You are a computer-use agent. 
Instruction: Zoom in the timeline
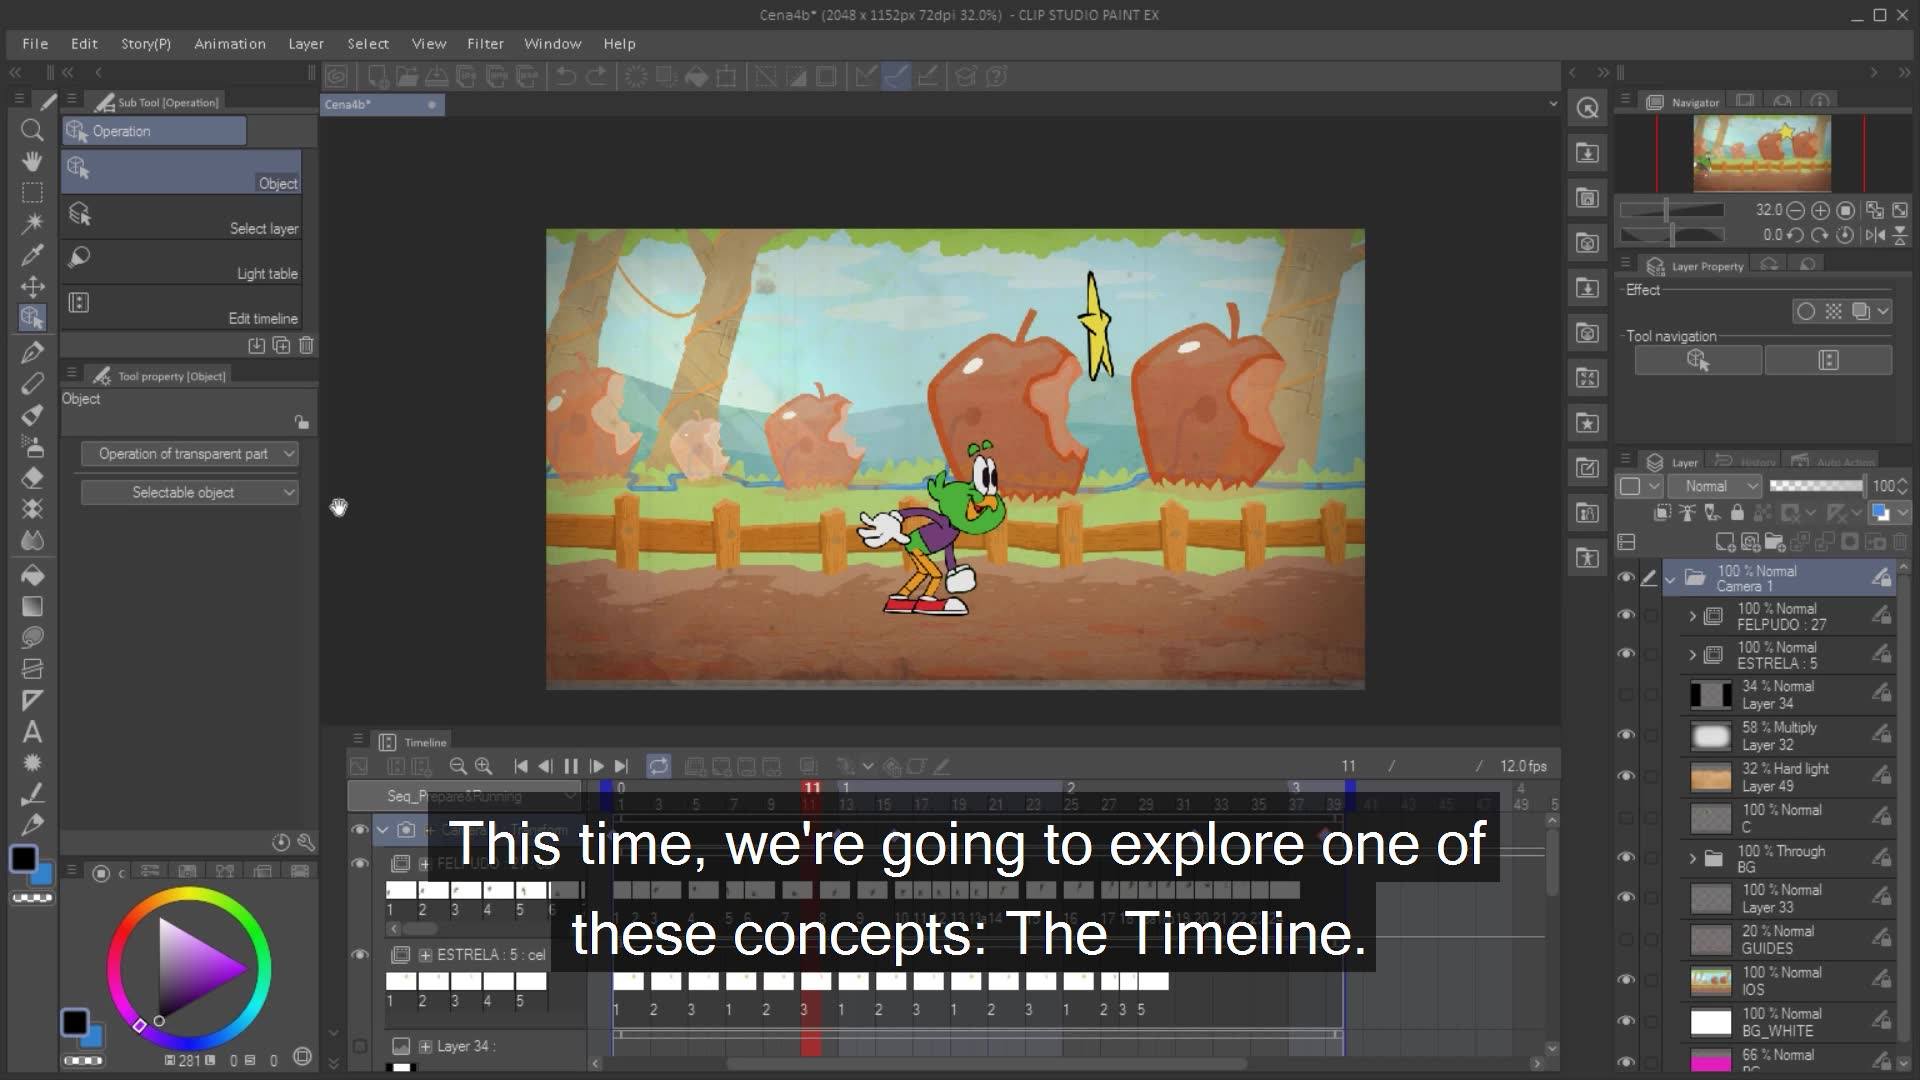[x=483, y=766]
